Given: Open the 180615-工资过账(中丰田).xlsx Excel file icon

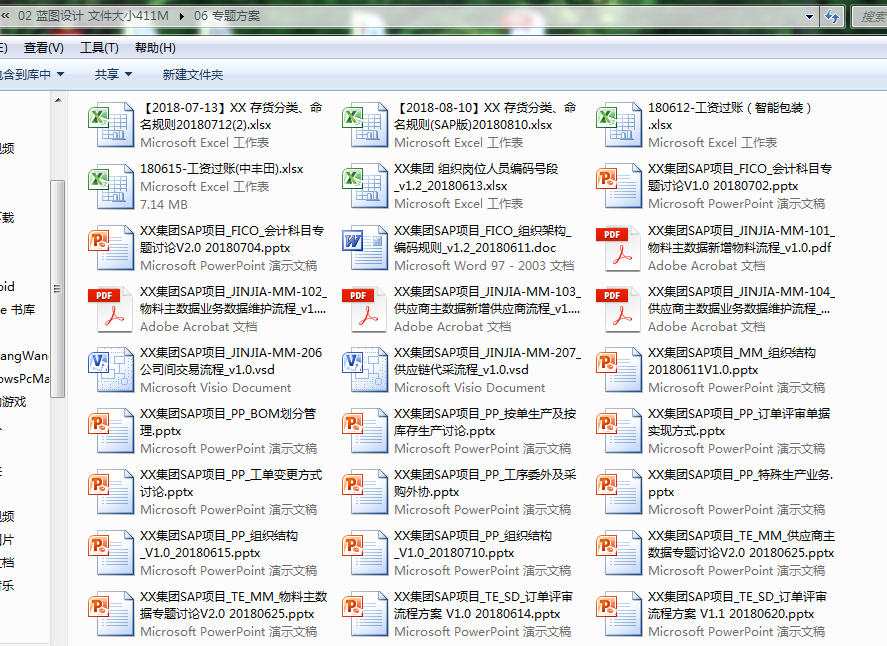Looking at the screenshot, I should [110, 186].
